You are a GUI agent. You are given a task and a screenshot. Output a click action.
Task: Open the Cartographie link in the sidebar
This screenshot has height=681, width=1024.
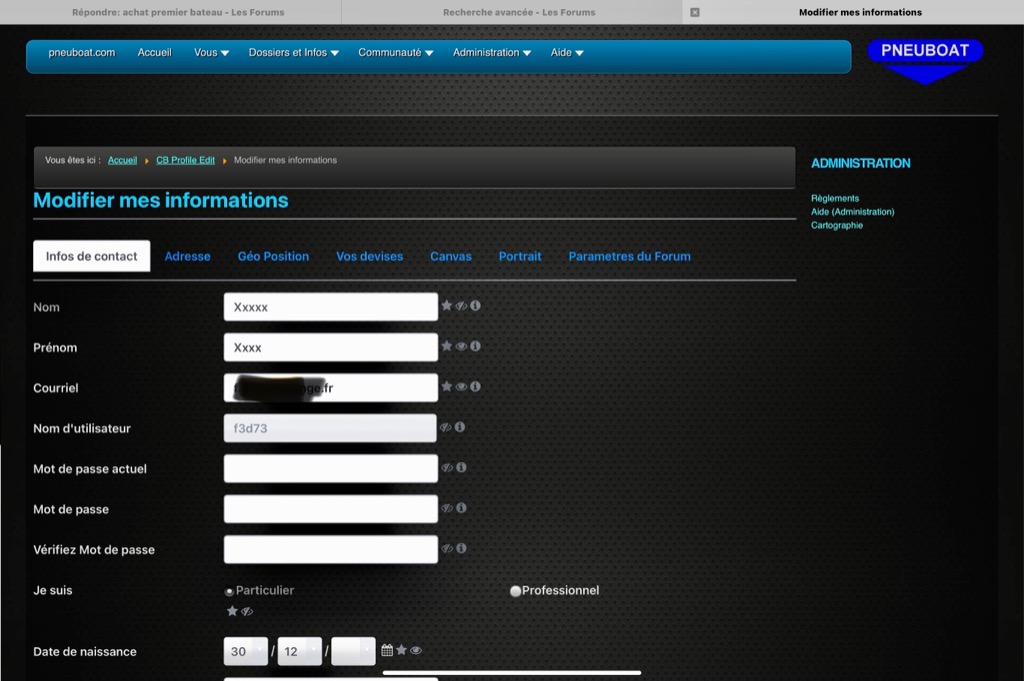[x=836, y=225]
